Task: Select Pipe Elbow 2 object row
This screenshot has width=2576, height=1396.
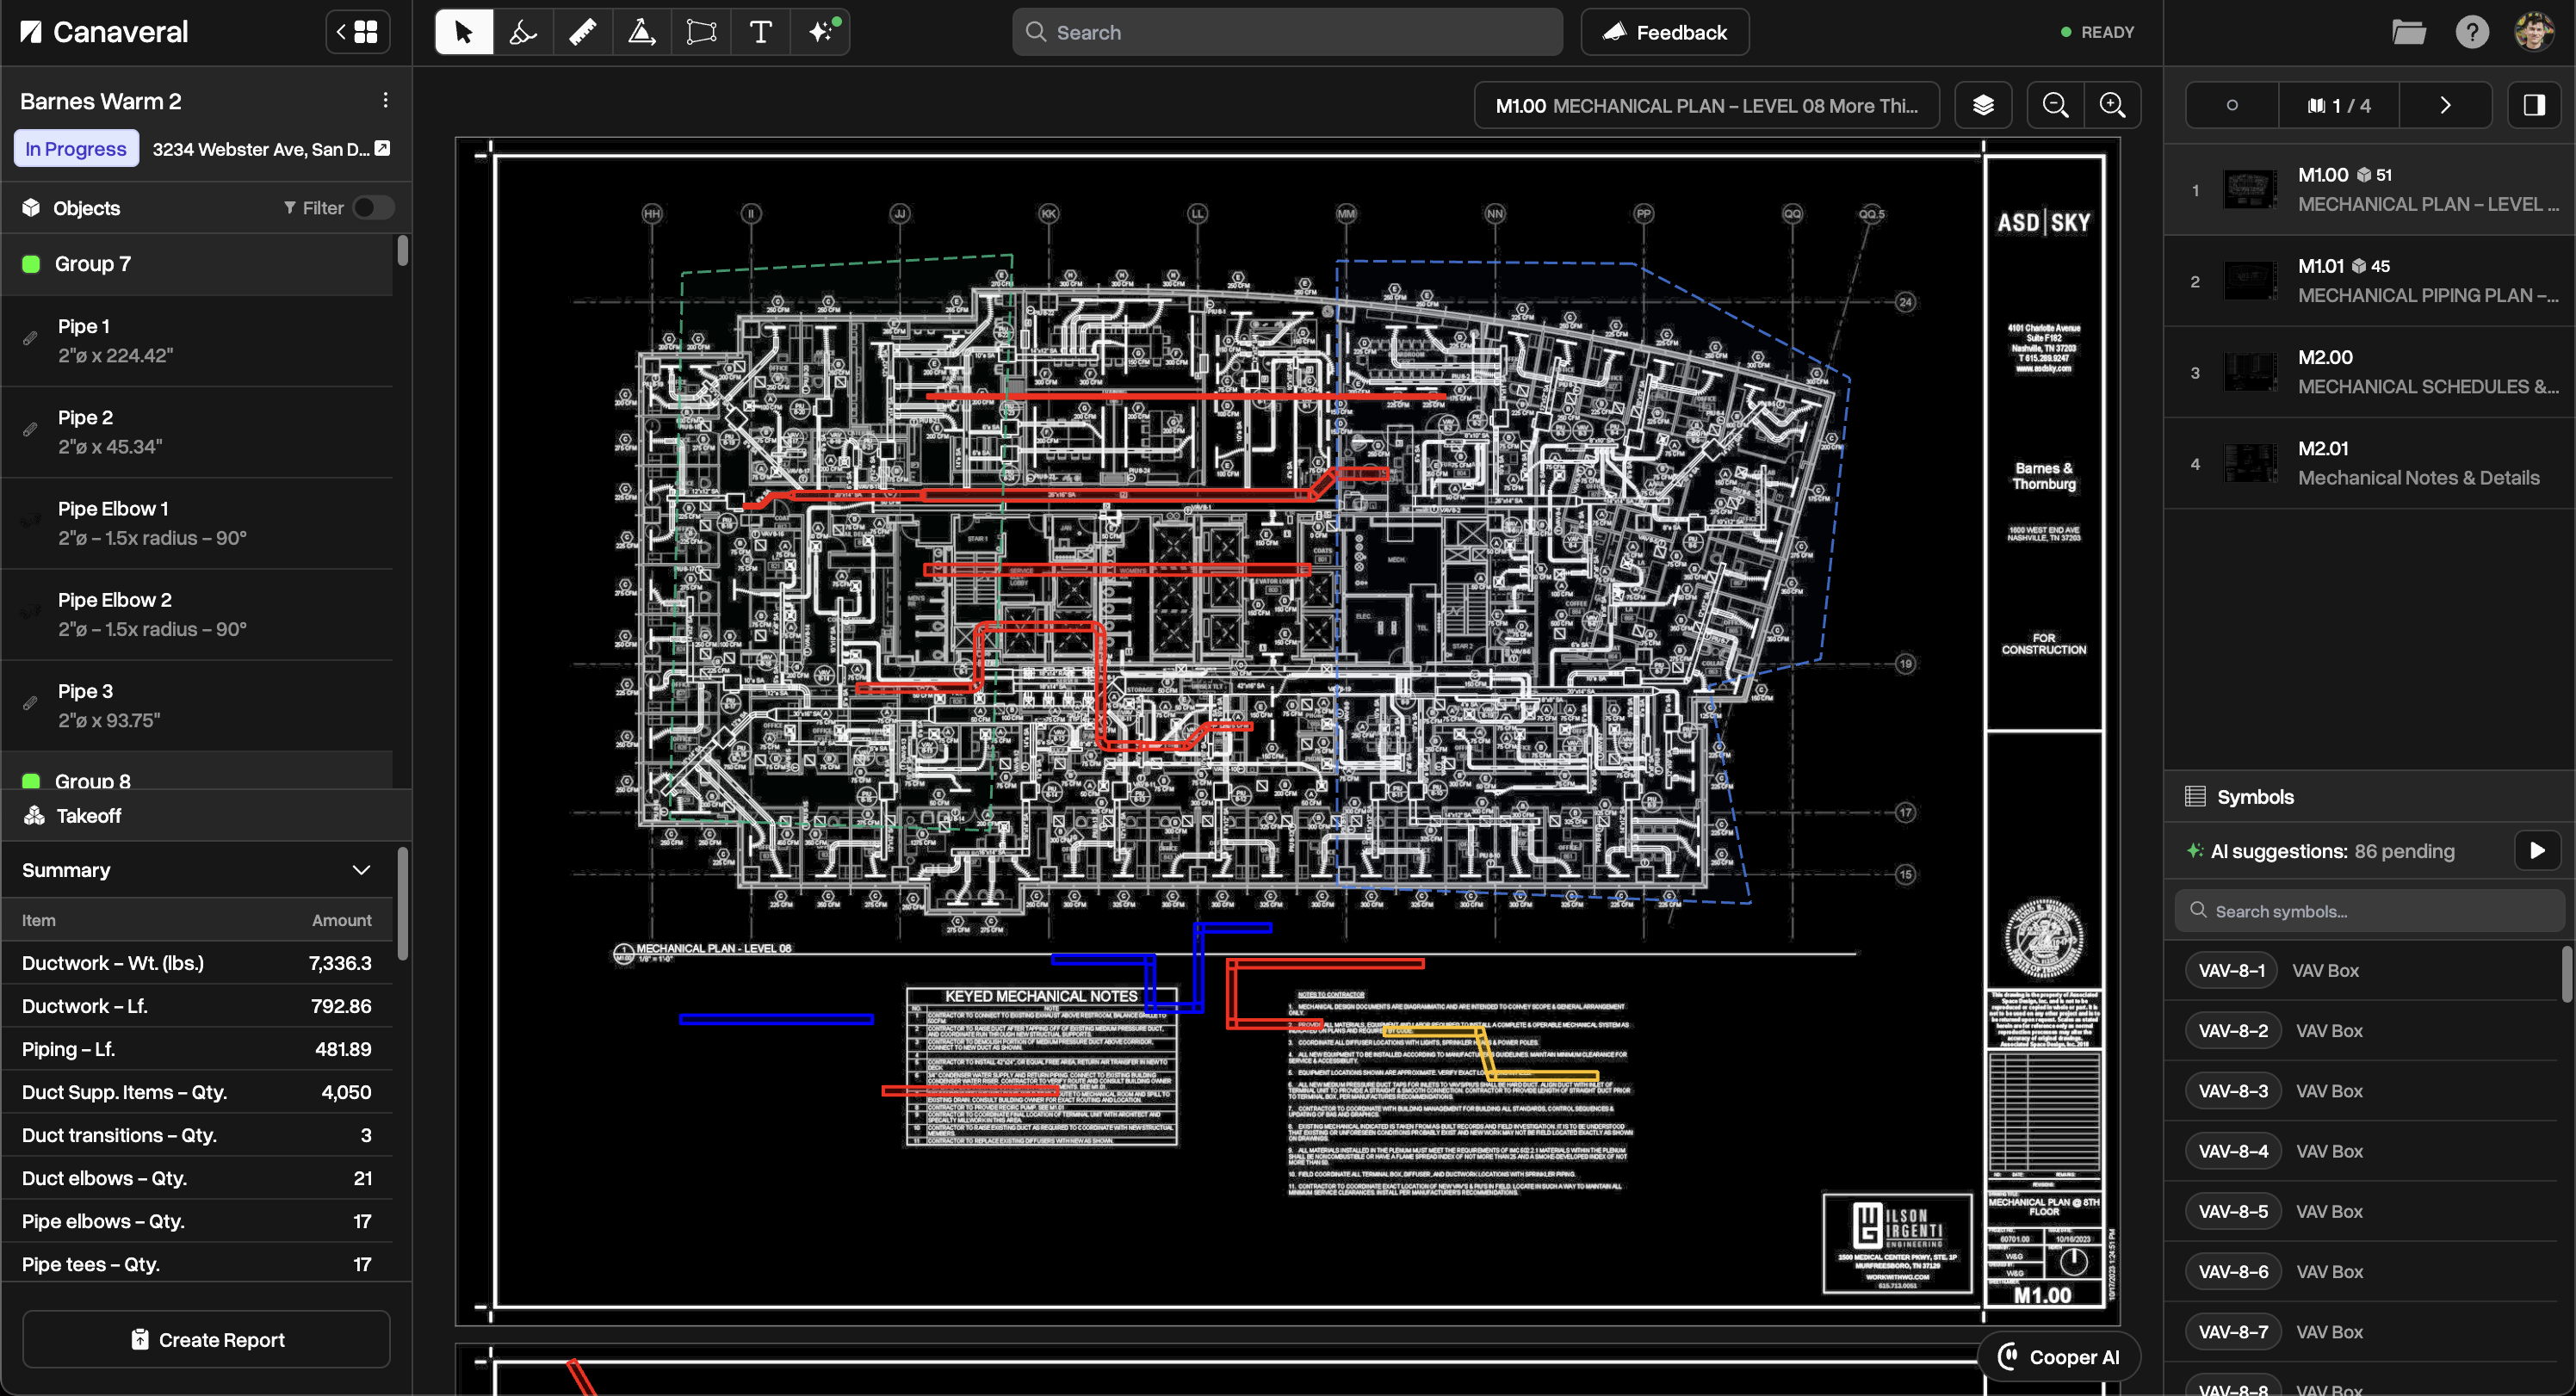Action: tap(198, 614)
